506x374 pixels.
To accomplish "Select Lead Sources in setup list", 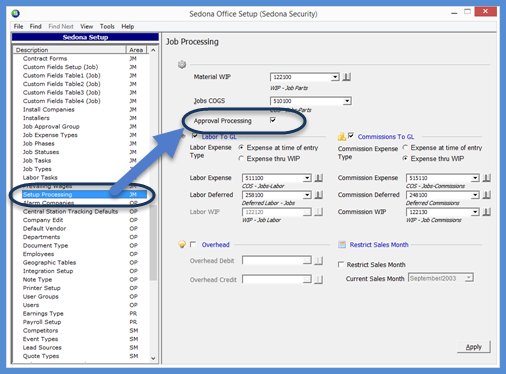I will (x=42, y=347).
